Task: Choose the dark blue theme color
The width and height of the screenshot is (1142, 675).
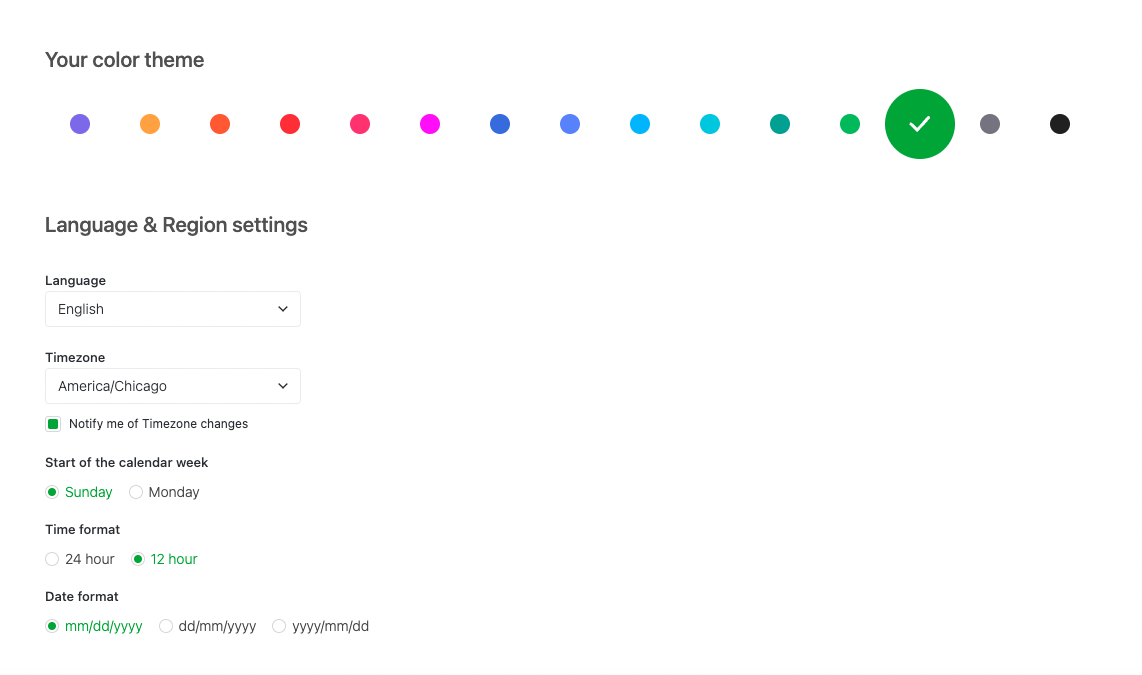Action: point(500,124)
